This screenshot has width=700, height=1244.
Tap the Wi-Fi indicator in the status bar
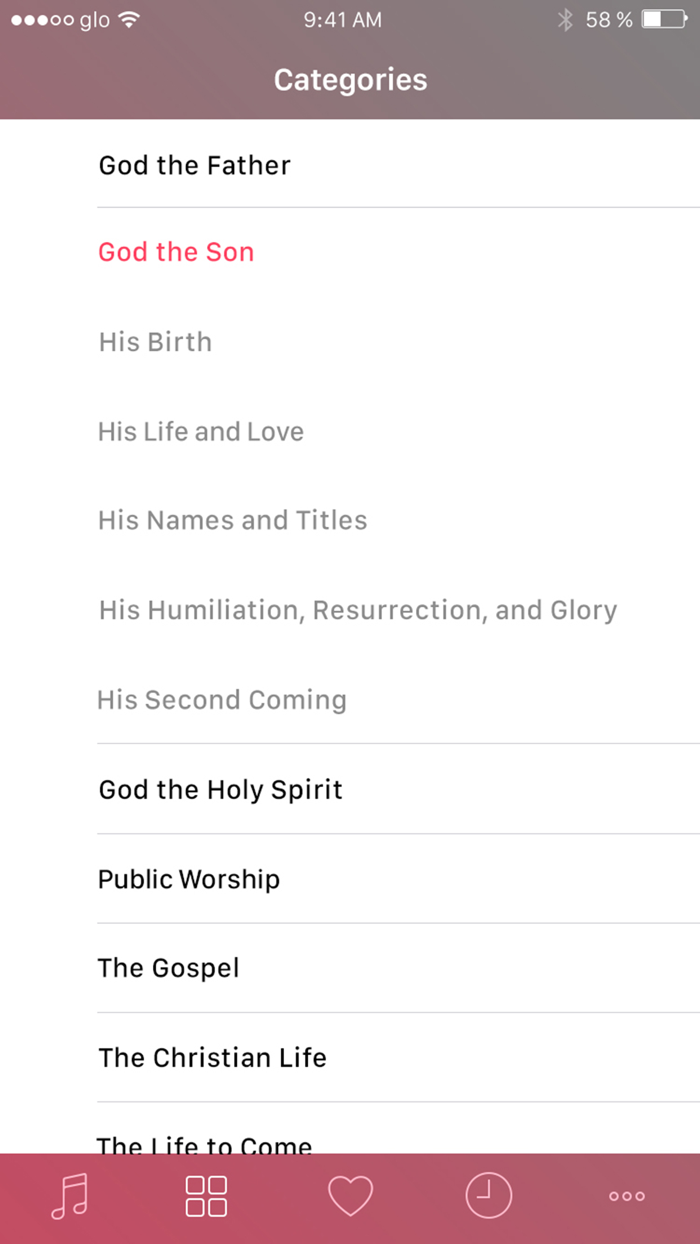(132, 18)
